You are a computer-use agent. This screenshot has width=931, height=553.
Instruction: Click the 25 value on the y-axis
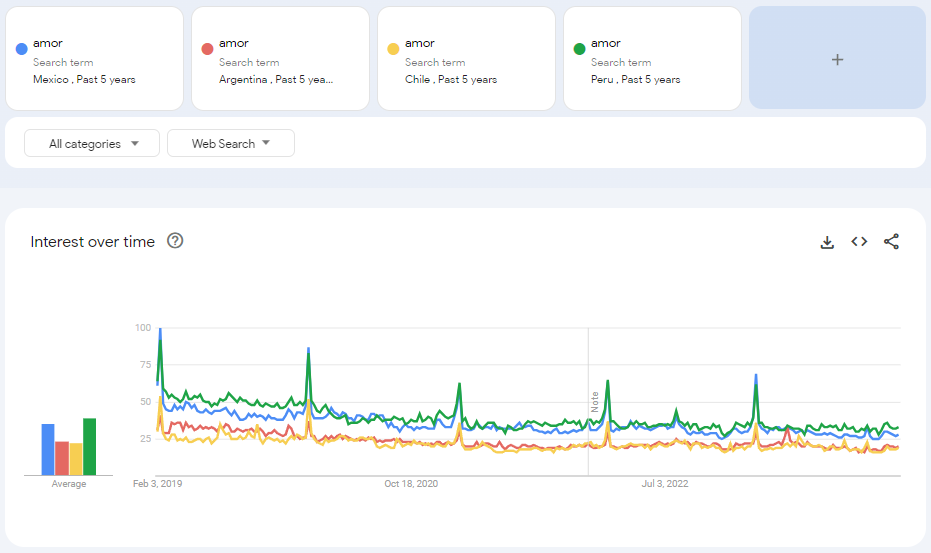click(x=145, y=438)
